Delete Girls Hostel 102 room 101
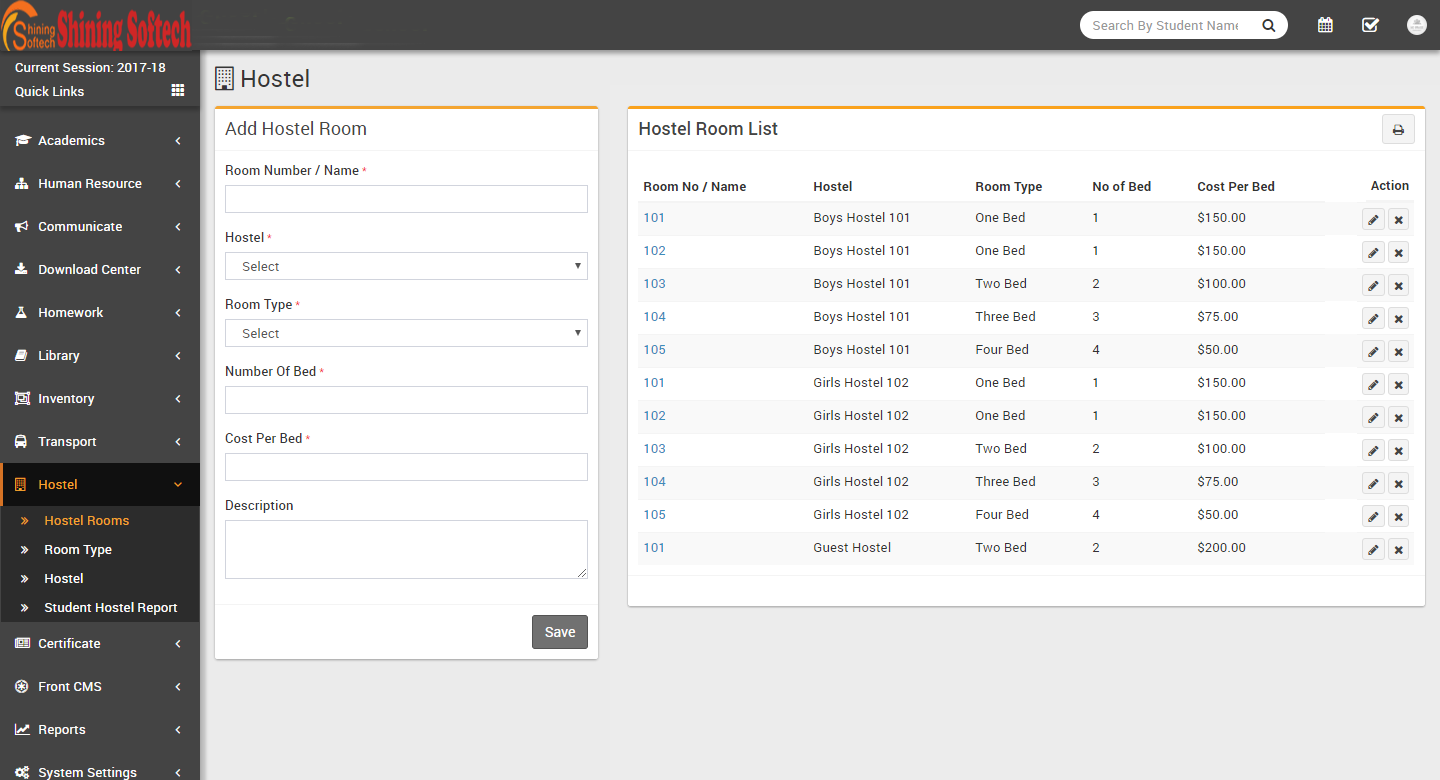 [x=1398, y=384]
